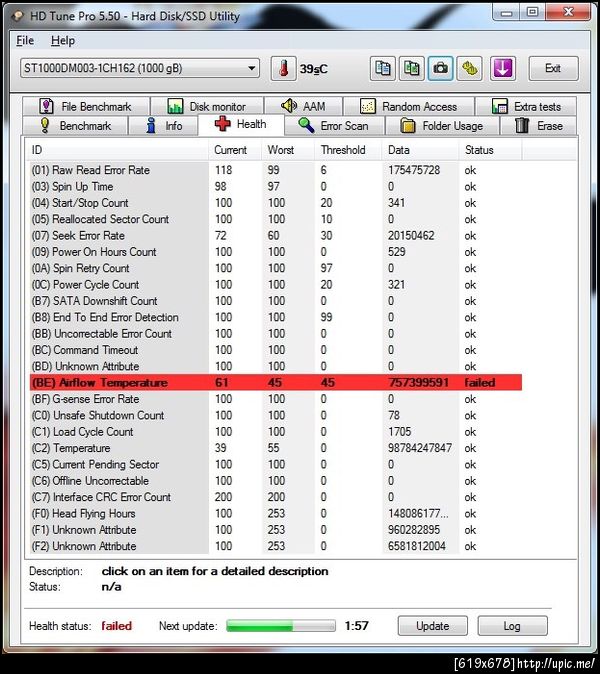Switch to the Folder Usage tab
This screenshot has width=600, height=674.
pos(442,126)
